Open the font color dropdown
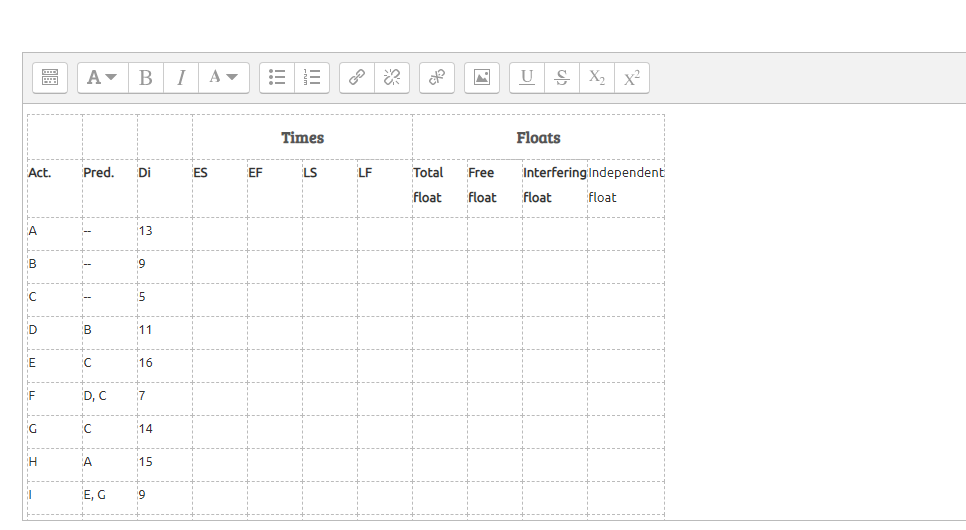The height and width of the screenshot is (530, 966). pos(224,78)
